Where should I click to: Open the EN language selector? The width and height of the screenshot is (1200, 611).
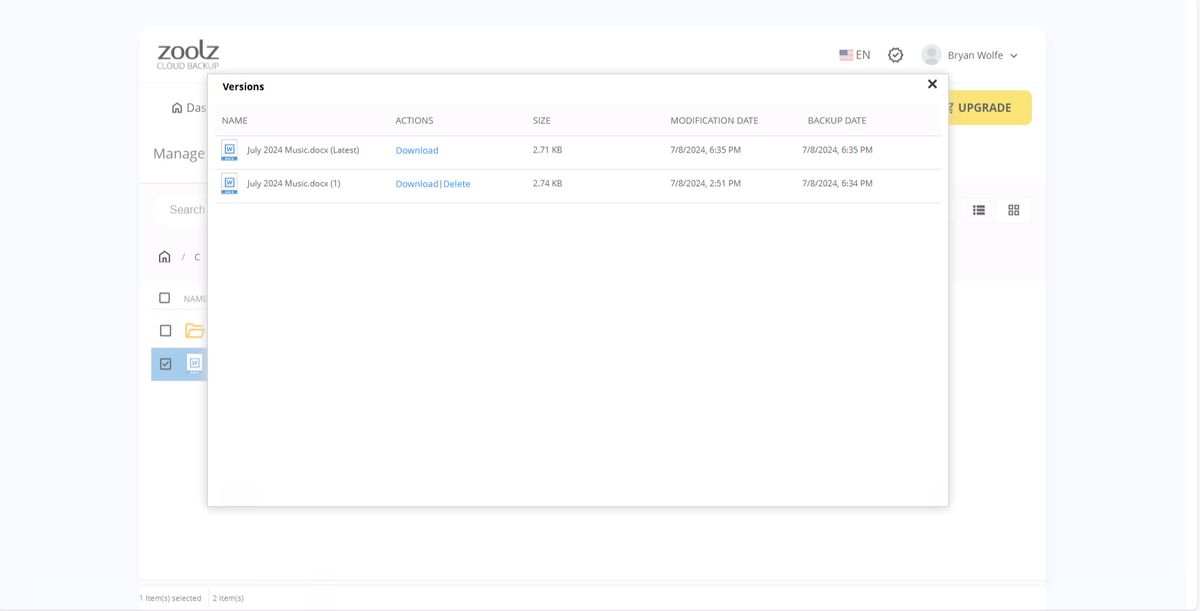click(855, 54)
